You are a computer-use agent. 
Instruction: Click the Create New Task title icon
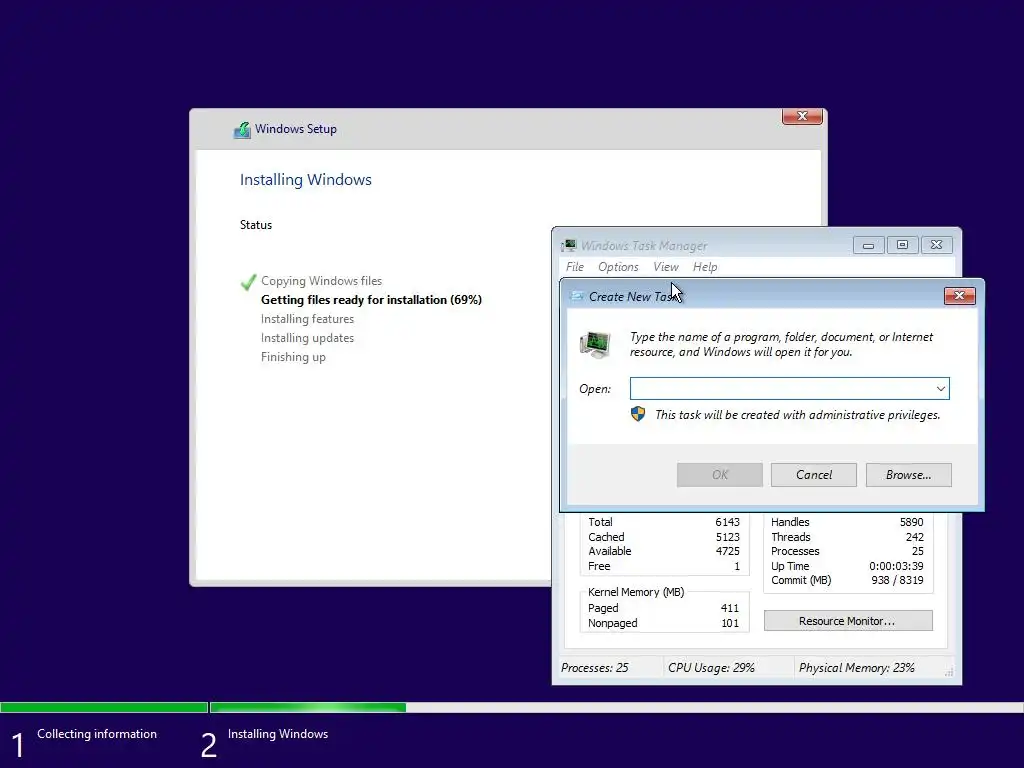point(577,296)
